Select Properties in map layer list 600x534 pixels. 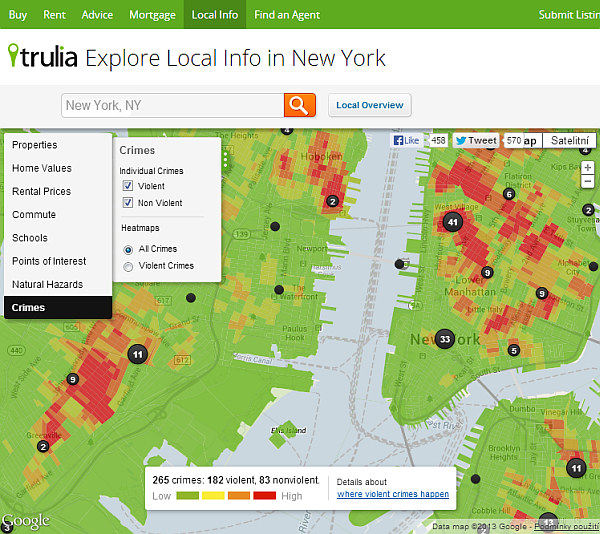tap(58, 145)
